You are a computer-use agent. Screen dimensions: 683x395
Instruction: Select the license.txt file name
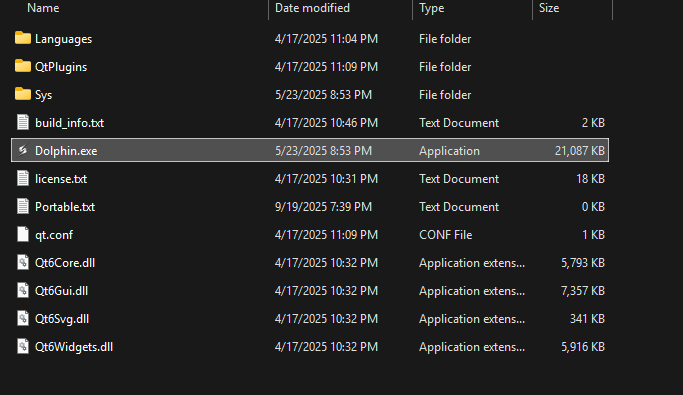[61, 179]
